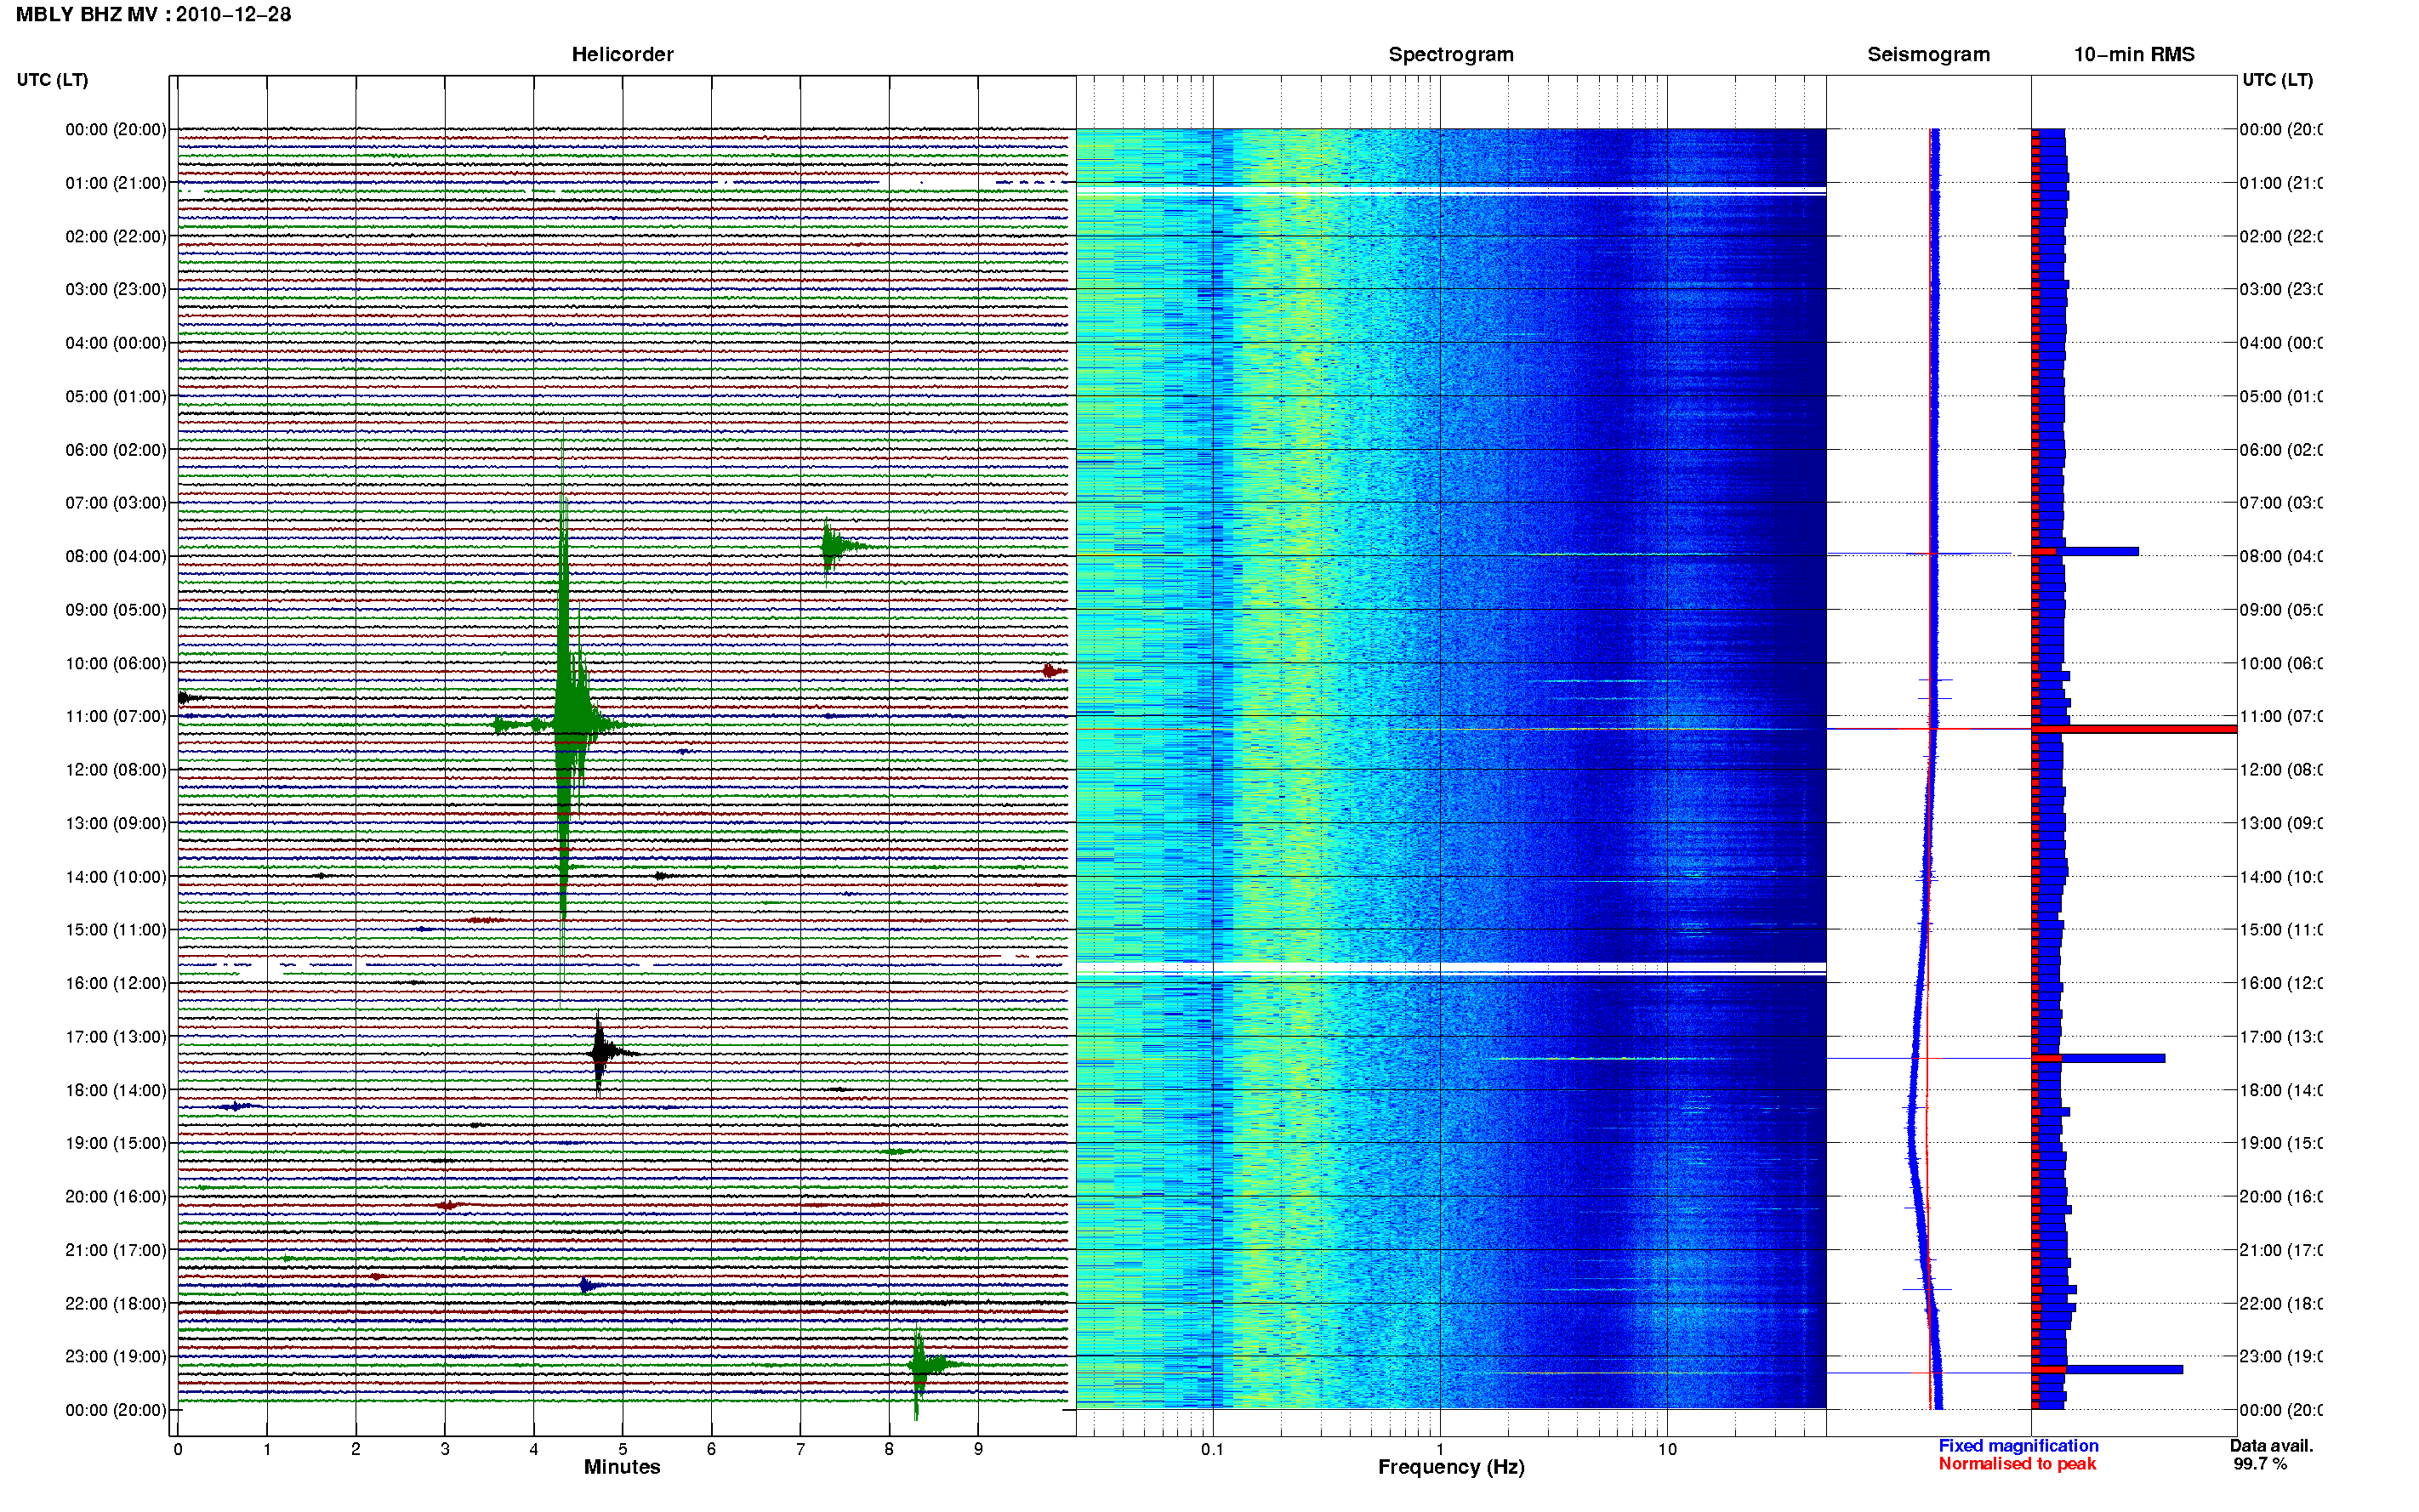Select the Helicorder panel heading
This screenshot has height=1512, width=2419.
pyautogui.click(x=622, y=55)
